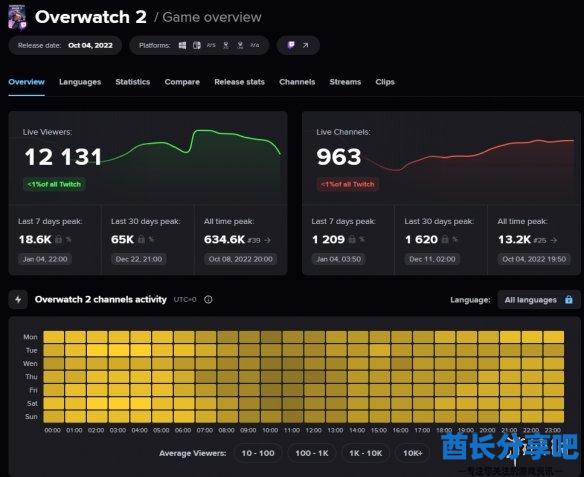Select the 100 - 1K average viewers filter
The image size is (584, 477).
pyautogui.click(x=312, y=453)
